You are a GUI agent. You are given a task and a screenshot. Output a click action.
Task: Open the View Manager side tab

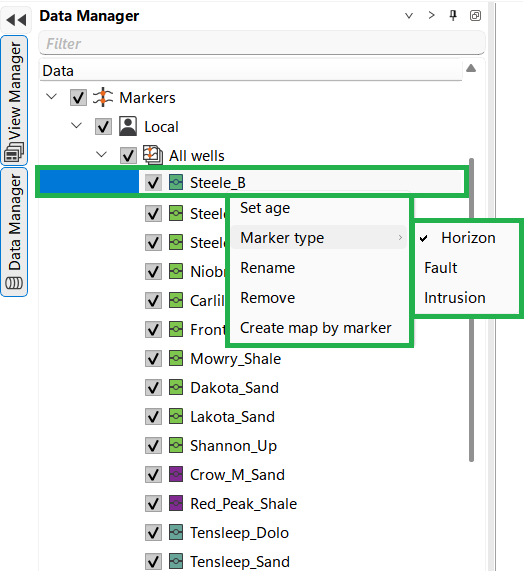[x=14, y=101]
